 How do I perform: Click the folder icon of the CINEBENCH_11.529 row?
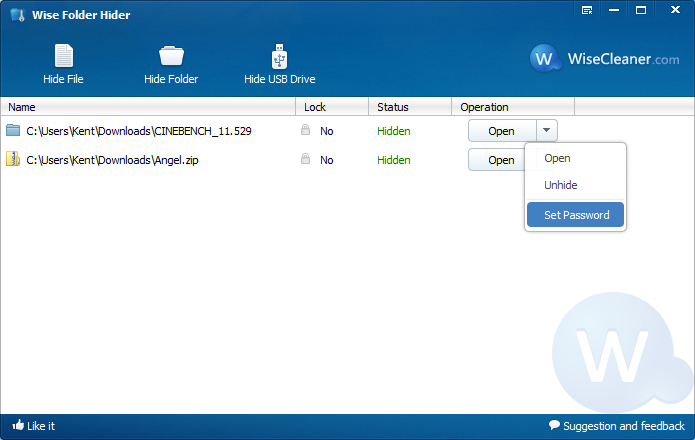click(13, 130)
